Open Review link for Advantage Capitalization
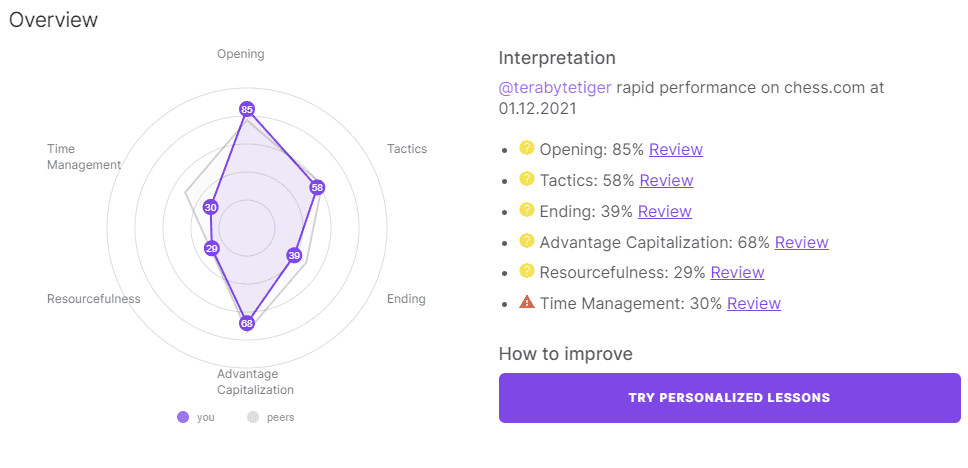The height and width of the screenshot is (468, 968). tap(801, 242)
